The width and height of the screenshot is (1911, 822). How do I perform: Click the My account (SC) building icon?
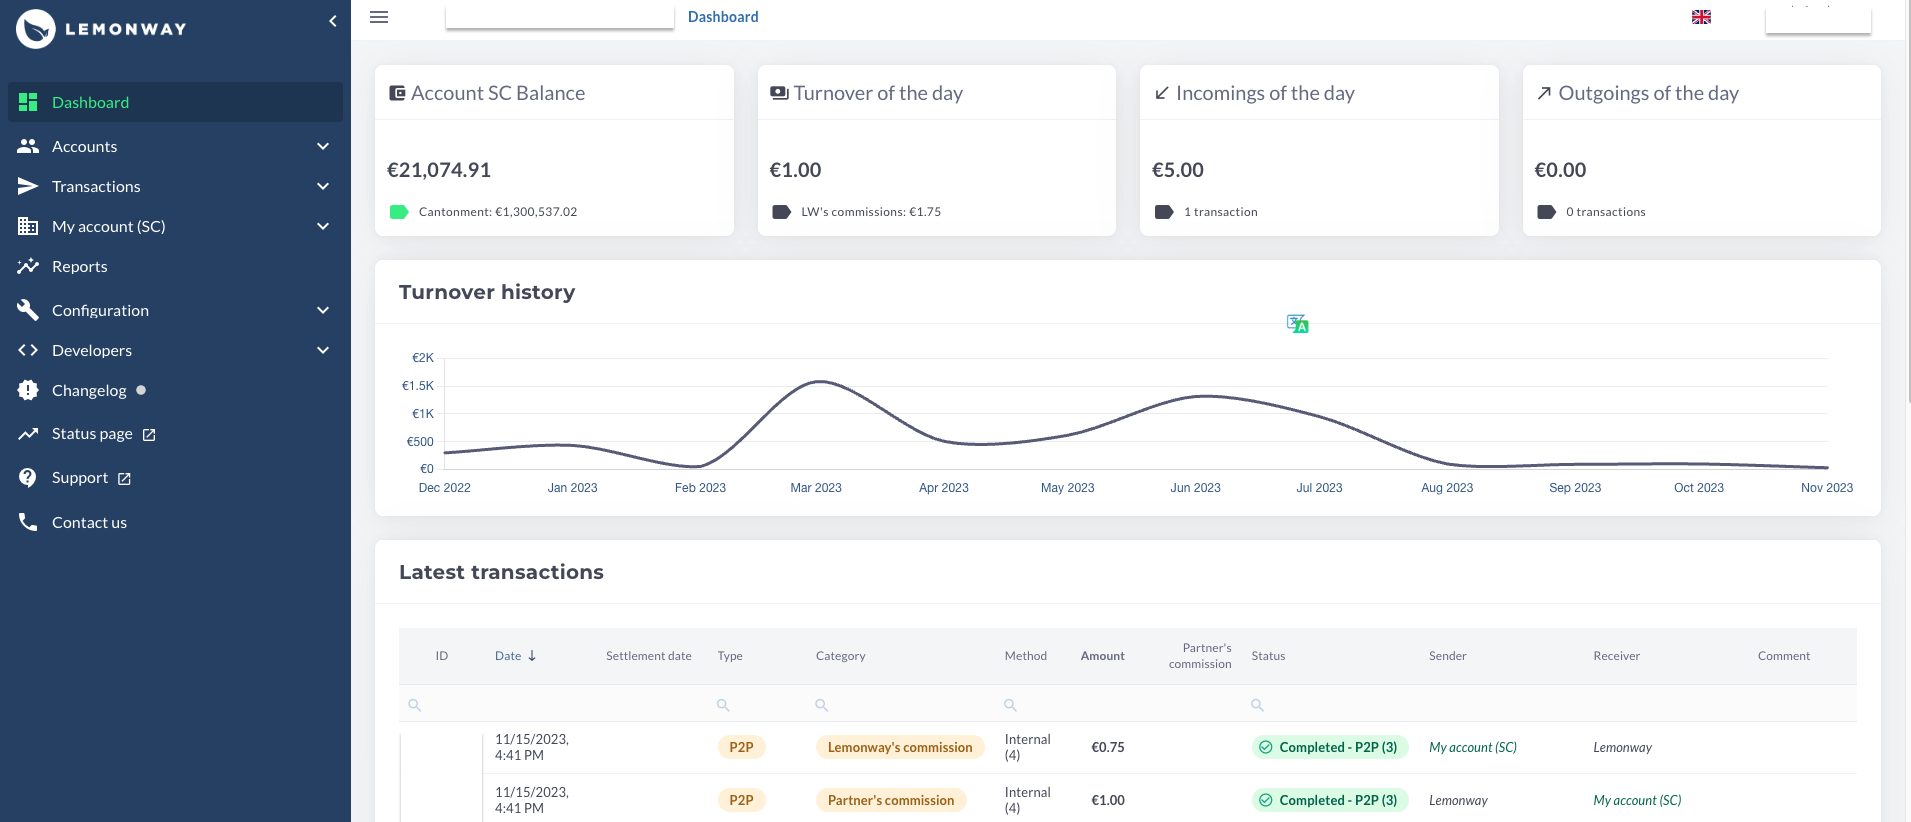(x=28, y=226)
